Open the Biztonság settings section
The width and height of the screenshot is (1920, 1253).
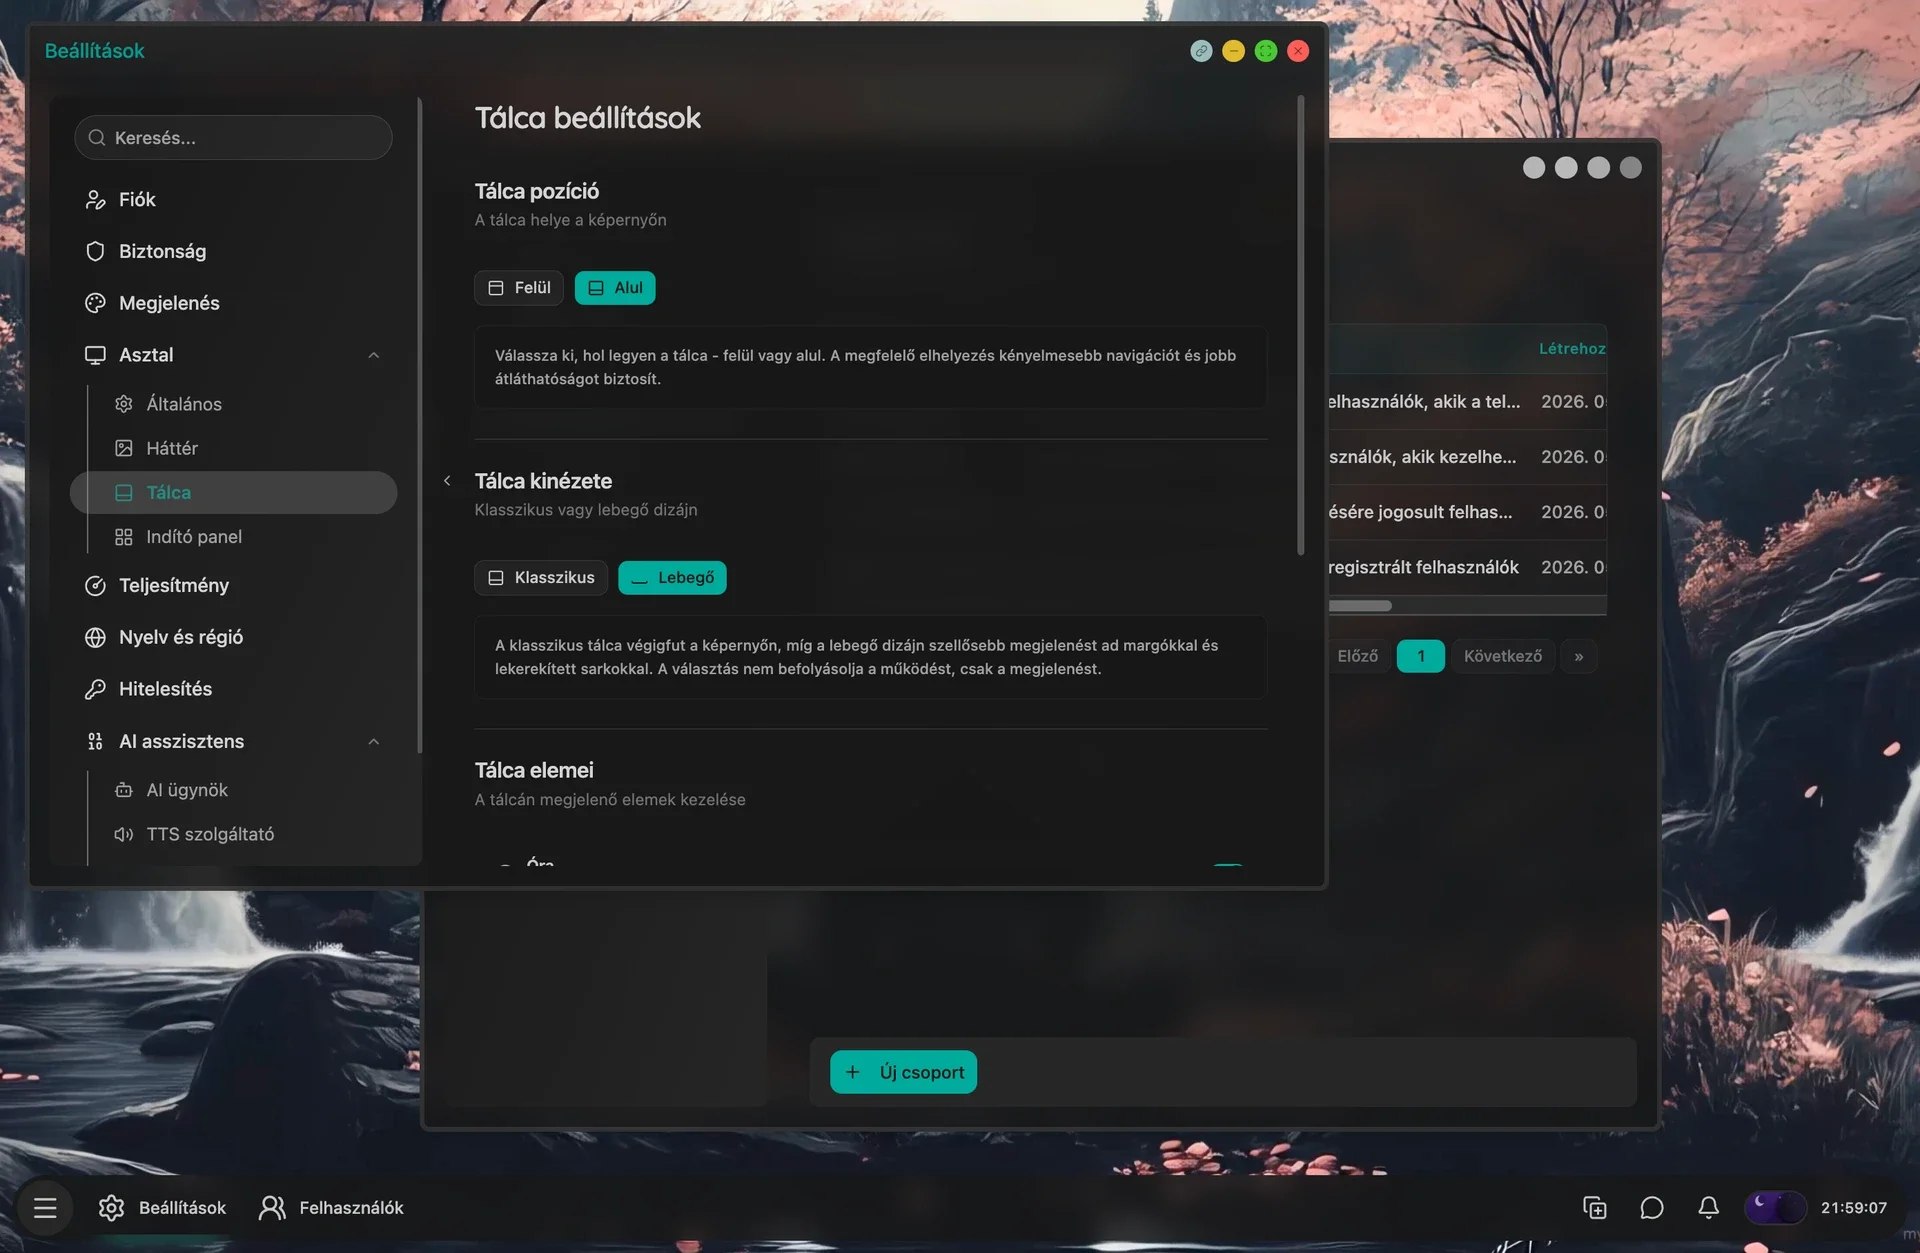coord(233,251)
